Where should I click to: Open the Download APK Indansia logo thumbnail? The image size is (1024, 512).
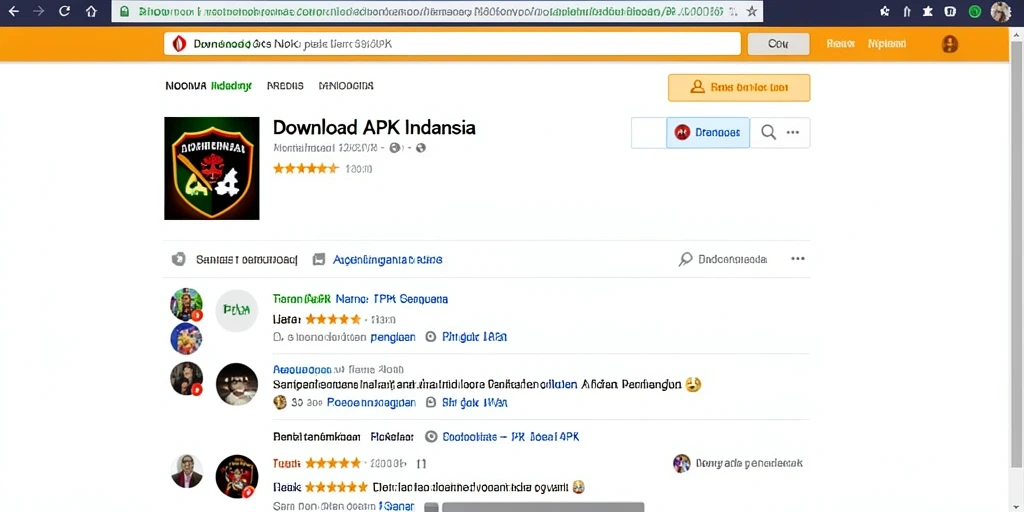[212, 168]
